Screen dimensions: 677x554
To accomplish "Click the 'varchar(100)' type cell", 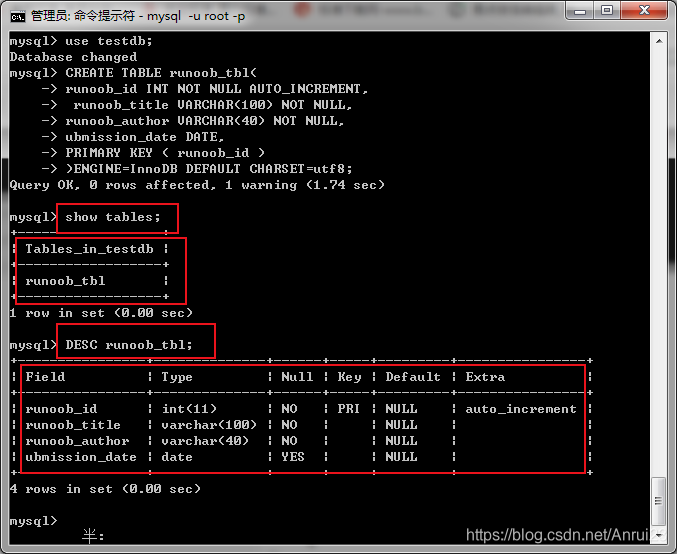I will point(209,424).
